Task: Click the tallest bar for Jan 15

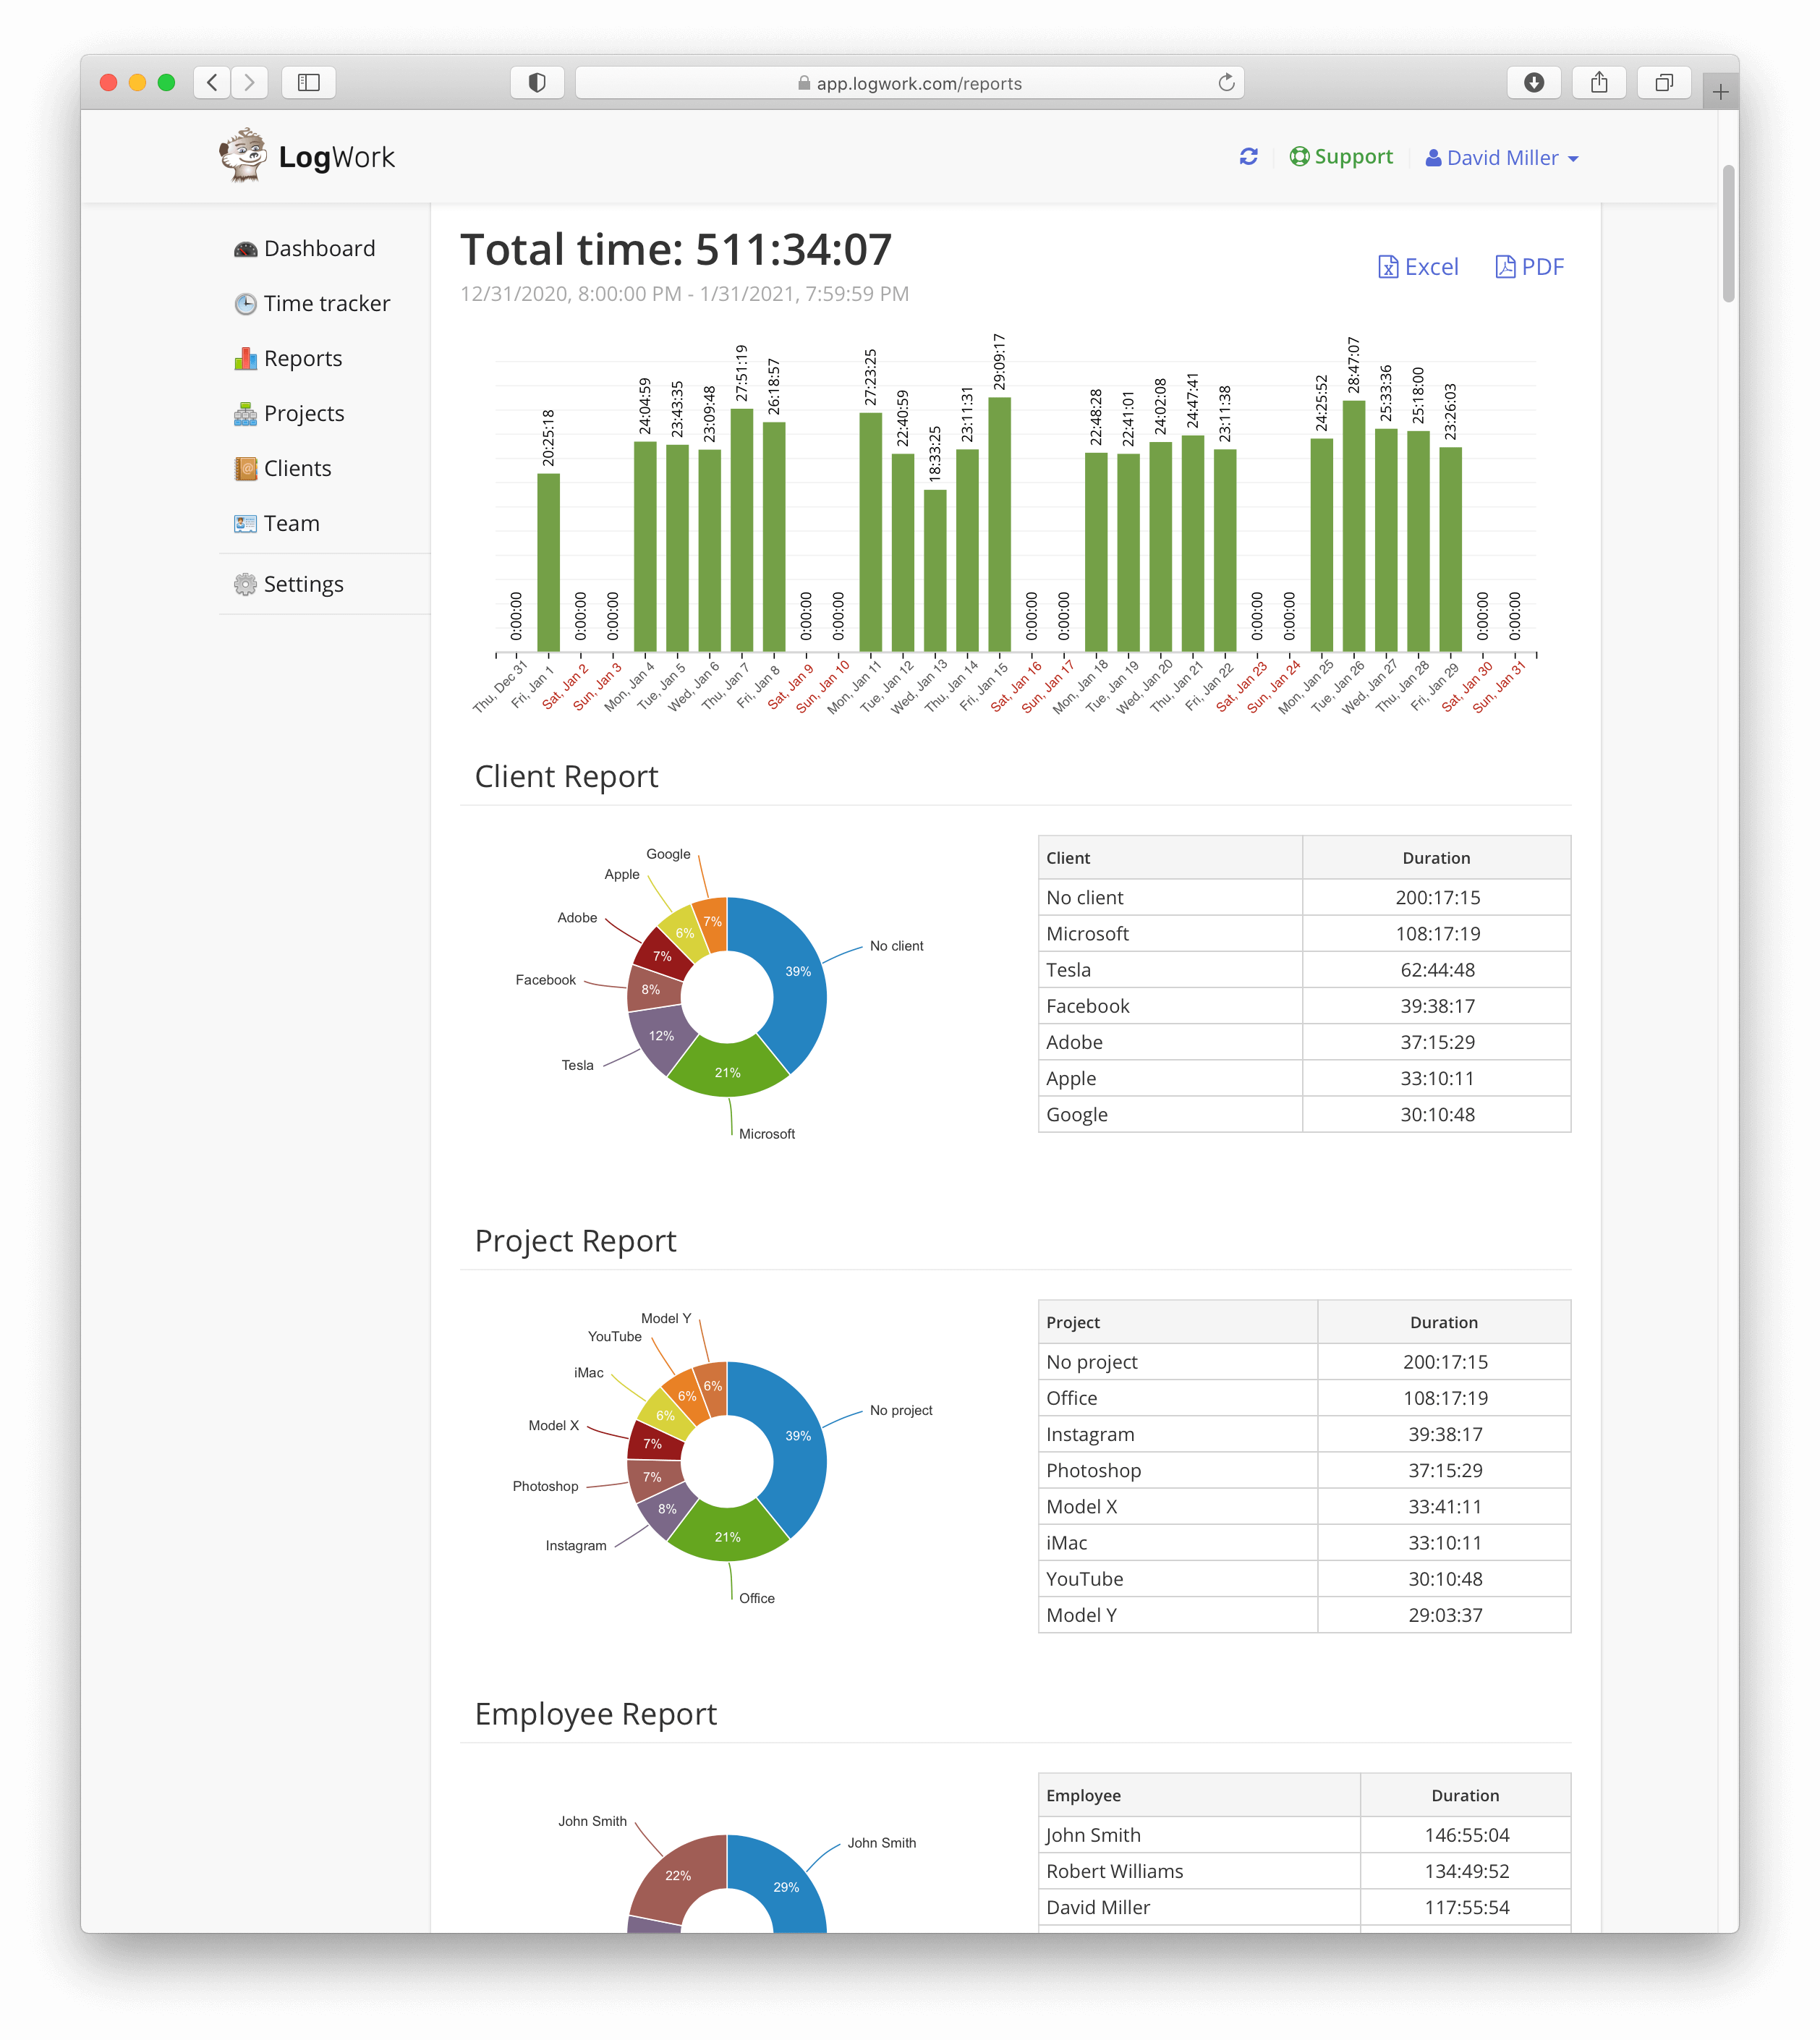Action: [x=999, y=525]
